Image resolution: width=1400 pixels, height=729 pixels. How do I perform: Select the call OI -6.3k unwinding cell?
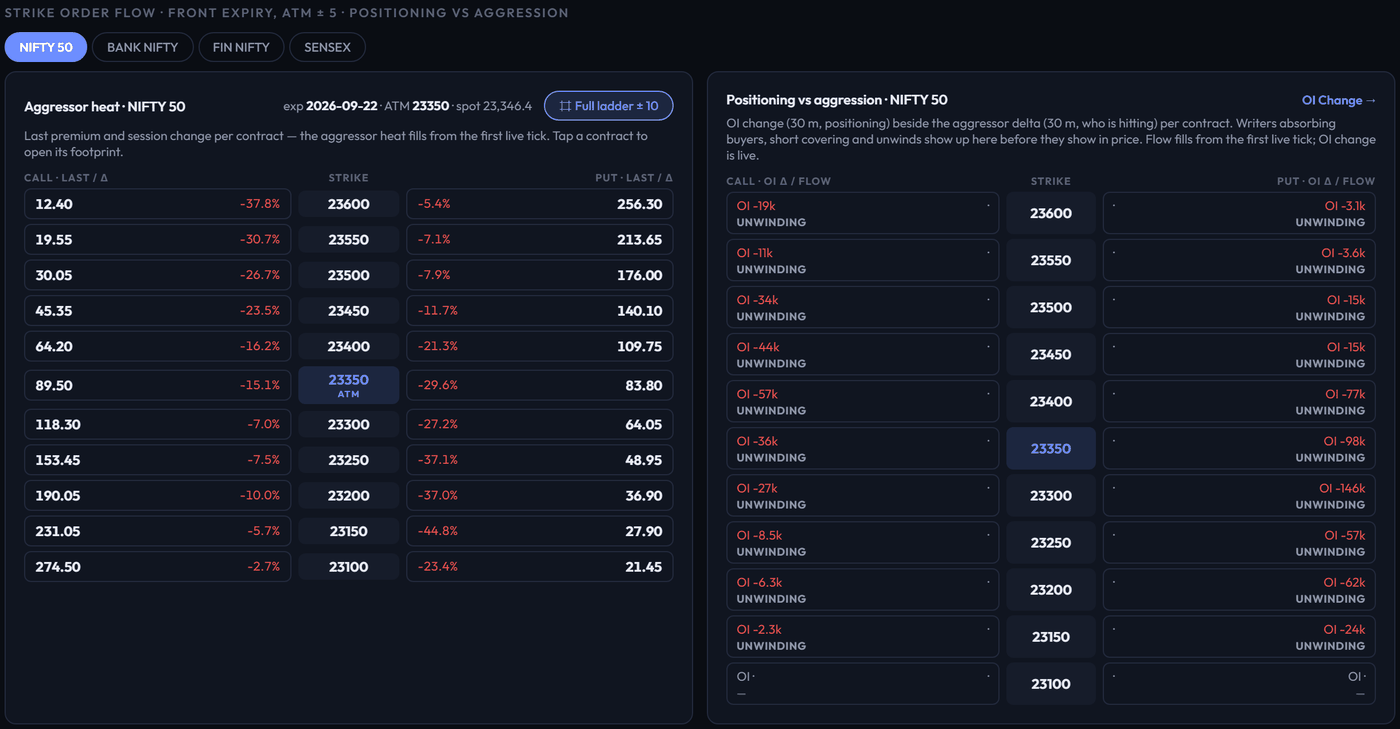click(x=863, y=589)
